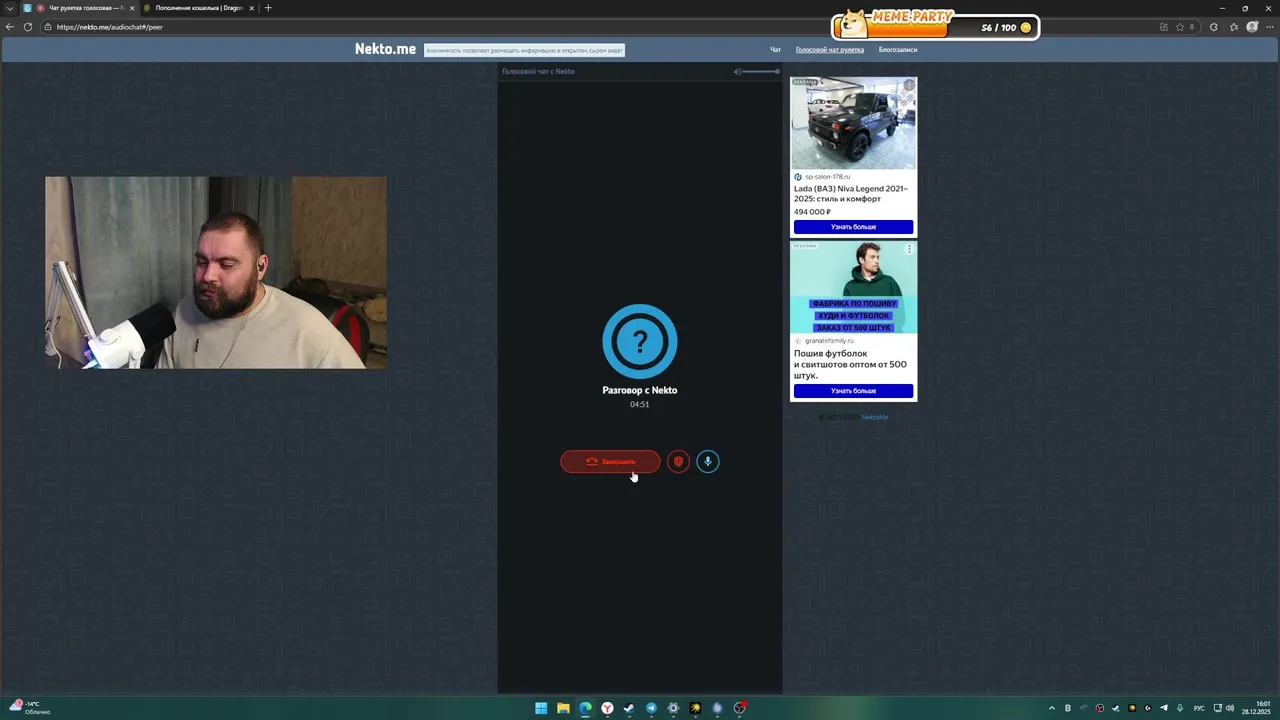This screenshot has width=1280, height=720.
Task: Open the OBS recording app on the taskbar
Action: pos(739,708)
